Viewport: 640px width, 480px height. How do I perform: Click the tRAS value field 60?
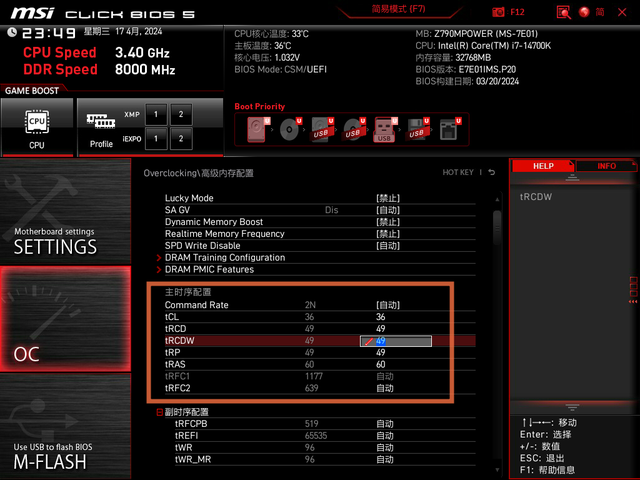point(380,364)
